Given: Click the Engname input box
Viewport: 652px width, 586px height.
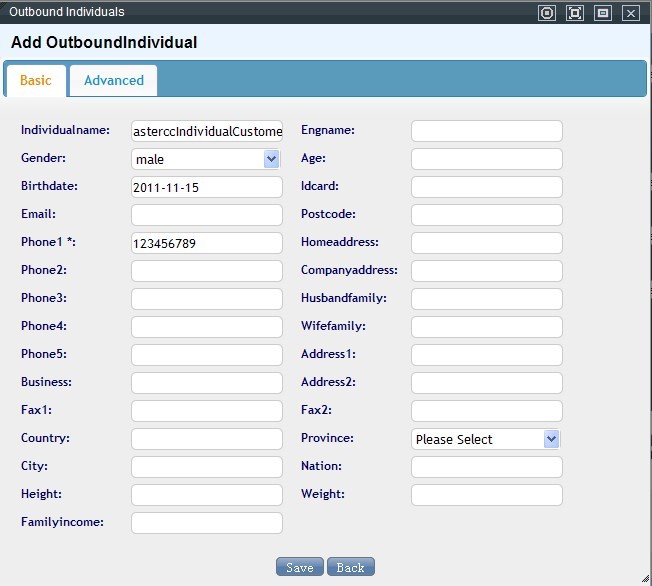Looking at the screenshot, I should [487, 131].
